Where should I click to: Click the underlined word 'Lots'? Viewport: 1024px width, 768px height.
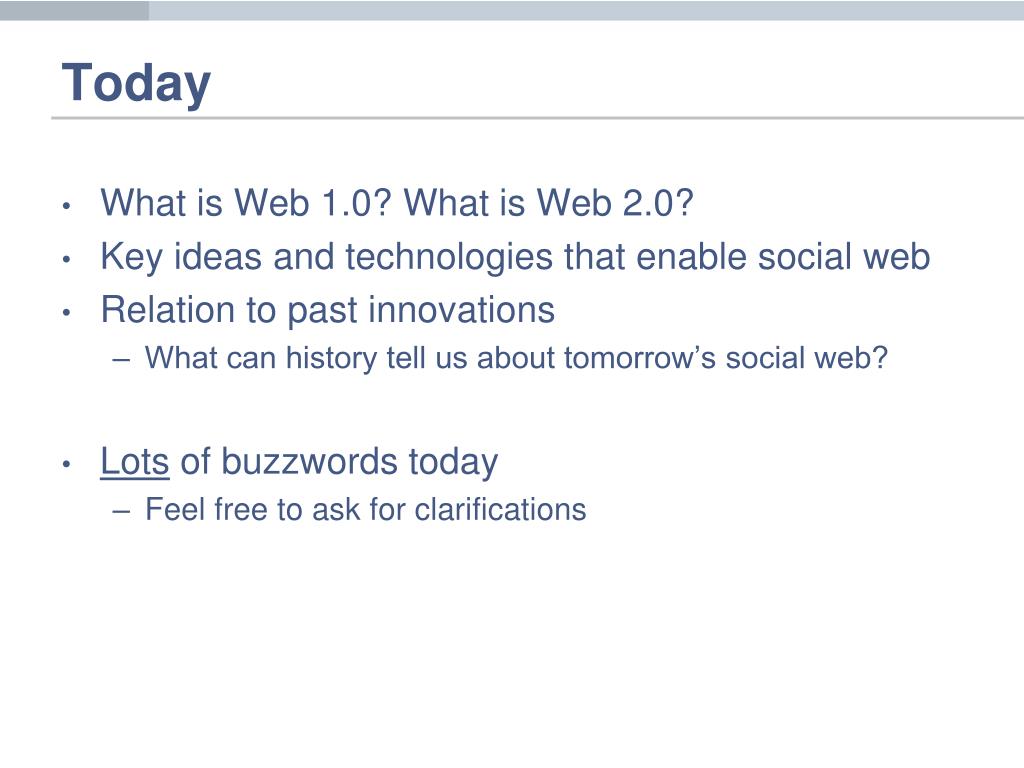point(135,462)
